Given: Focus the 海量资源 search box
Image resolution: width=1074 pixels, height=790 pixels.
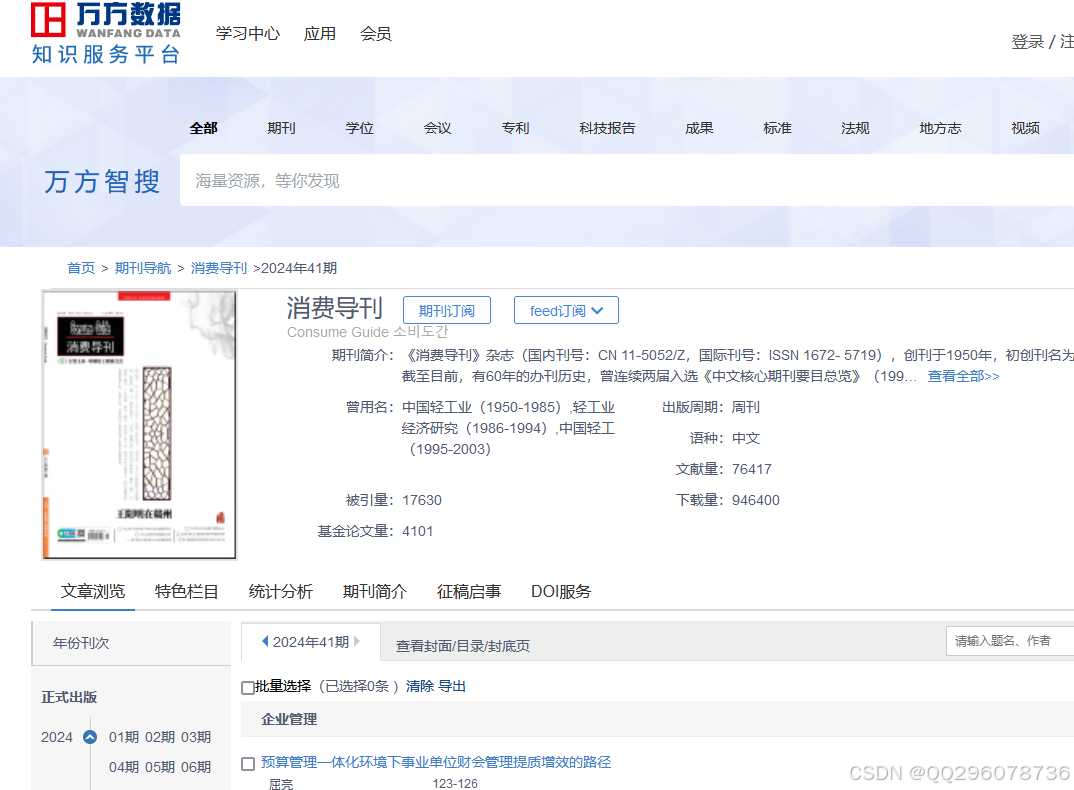Looking at the screenshot, I should coord(627,180).
